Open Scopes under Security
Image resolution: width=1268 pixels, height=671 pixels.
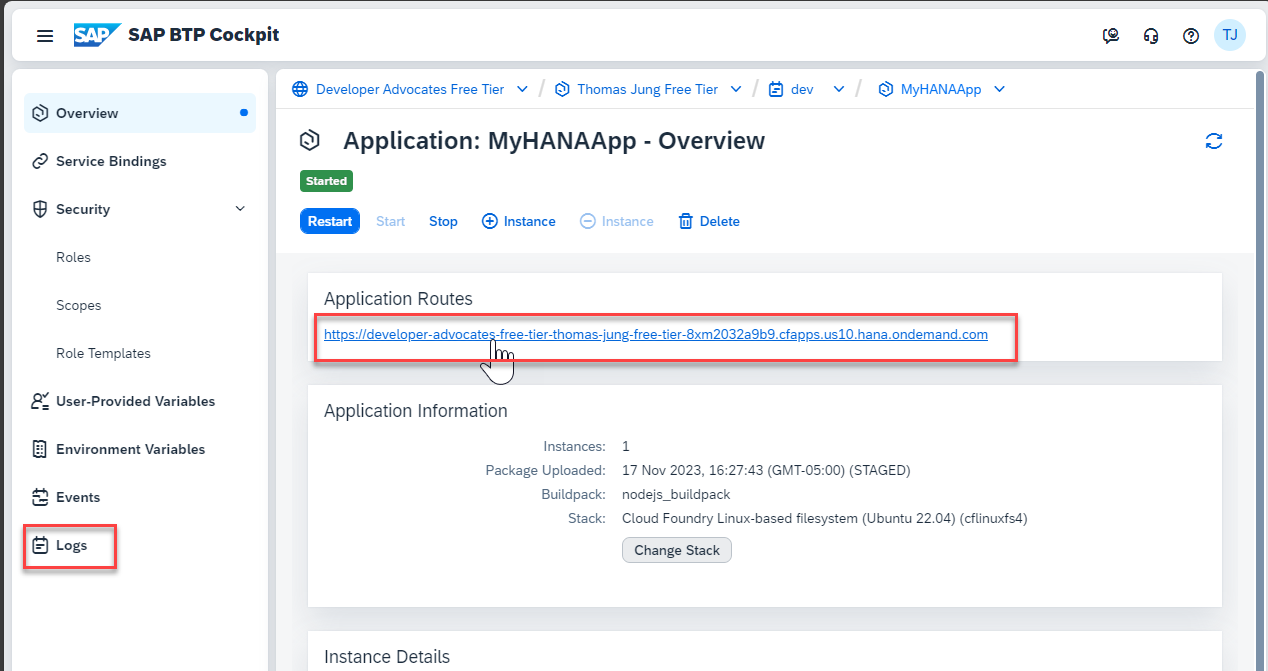(78, 305)
